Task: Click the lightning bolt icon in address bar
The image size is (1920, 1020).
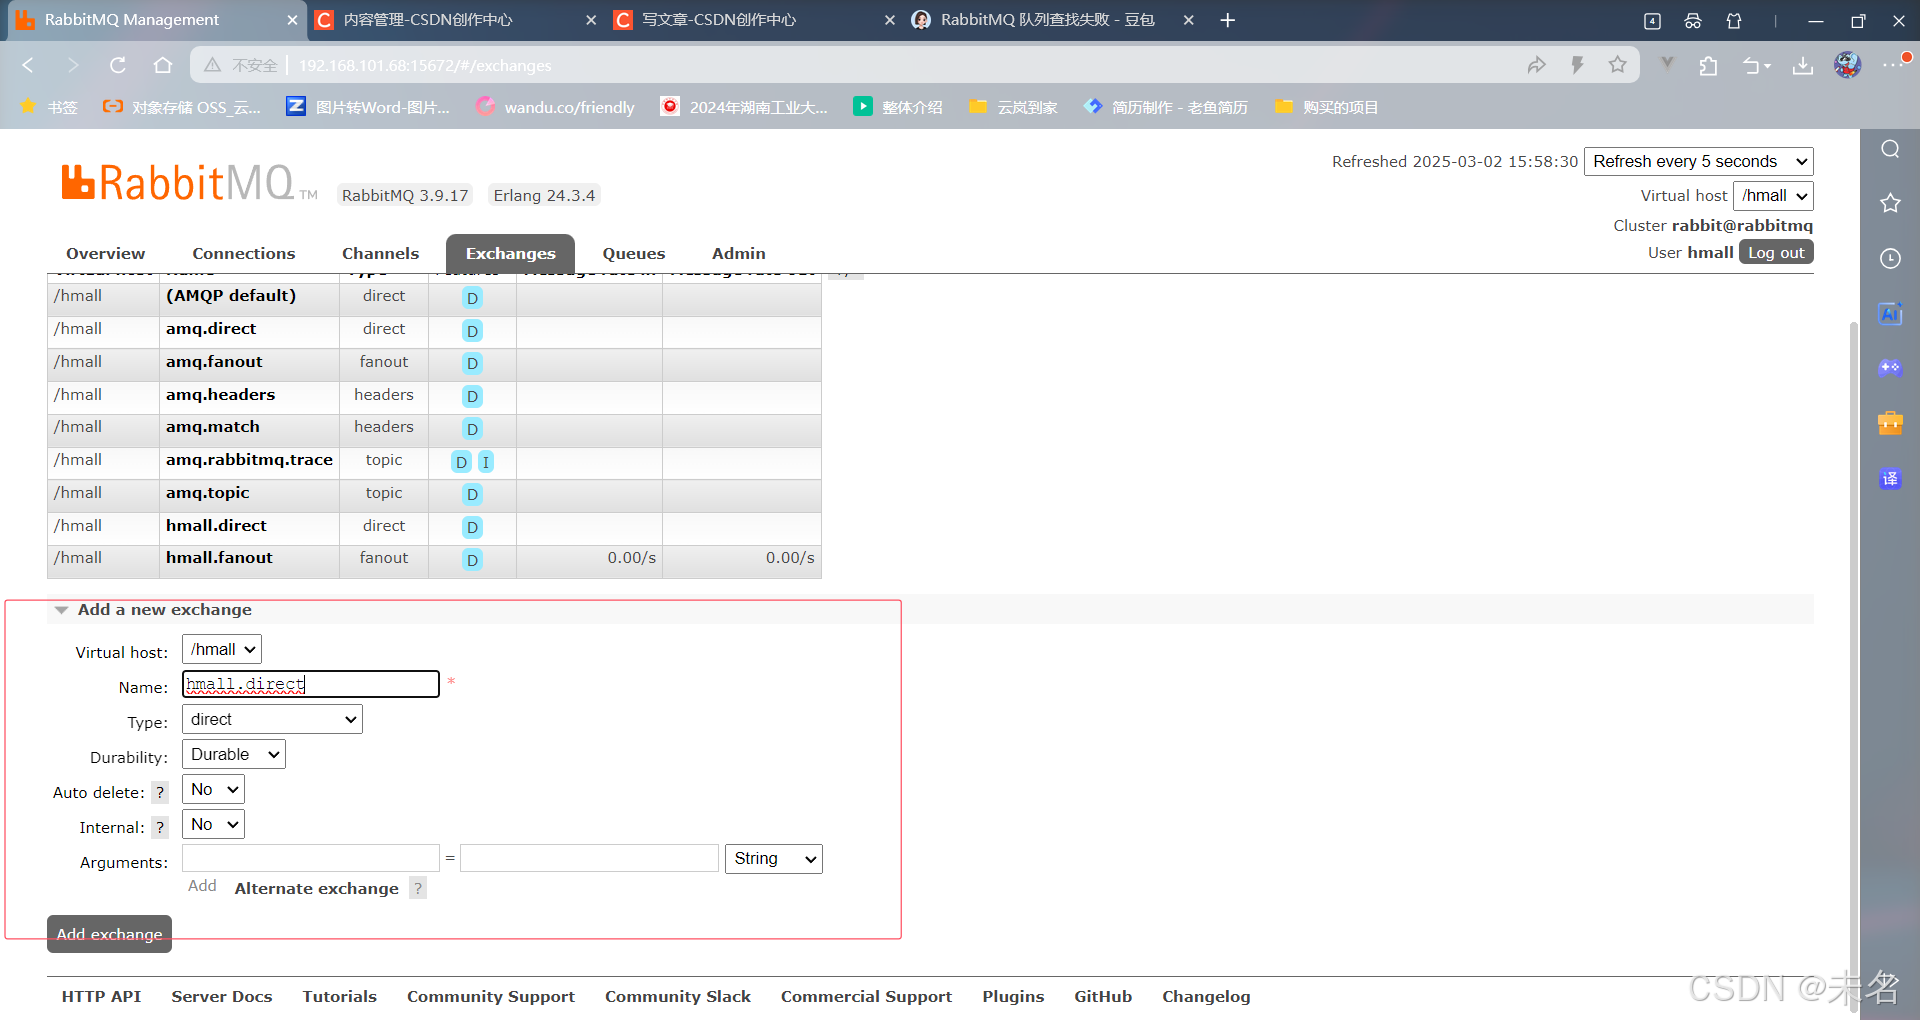Action: [1577, 65]
